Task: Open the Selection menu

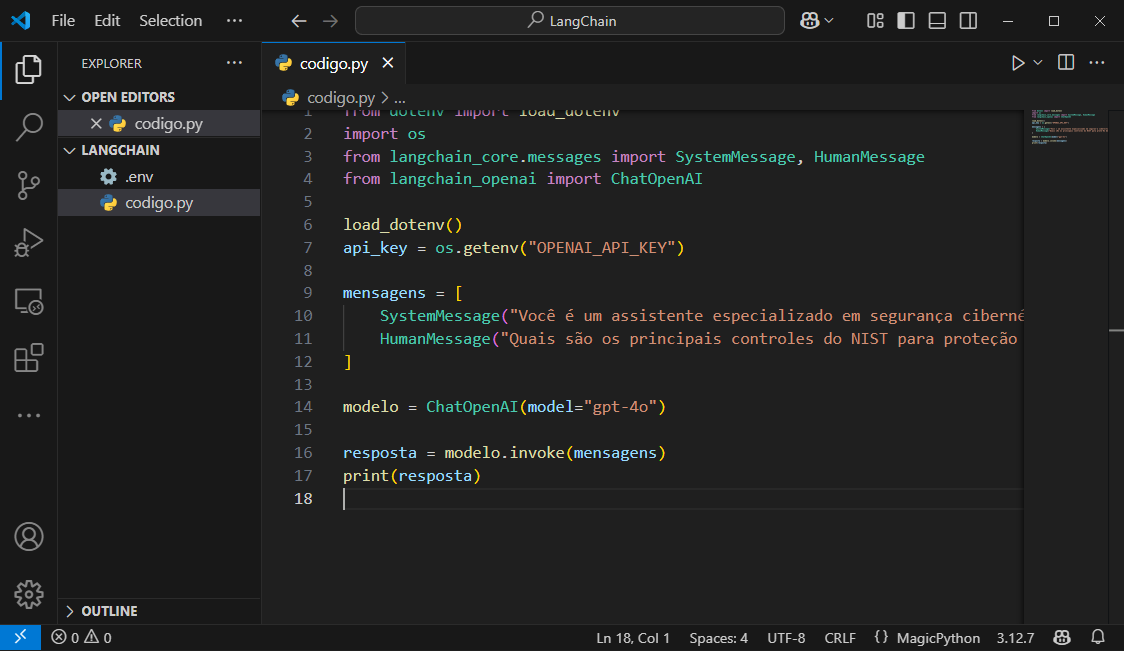Action: pos(171,21)
